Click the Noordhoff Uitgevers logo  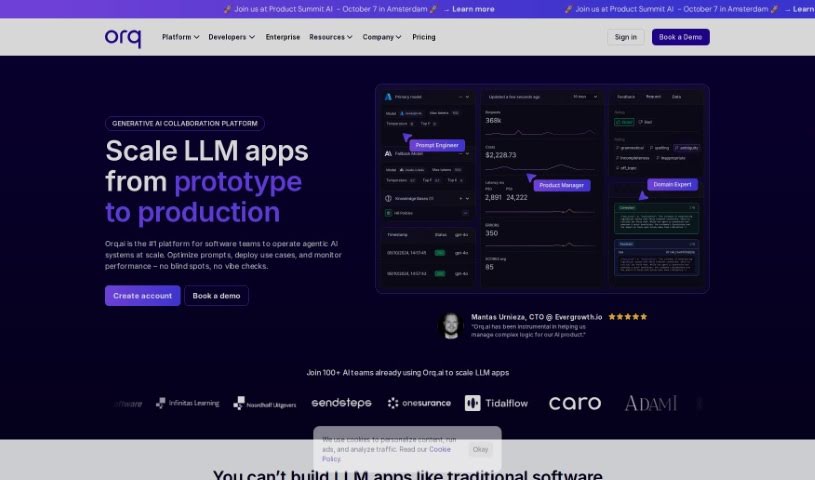coord(265,404)
